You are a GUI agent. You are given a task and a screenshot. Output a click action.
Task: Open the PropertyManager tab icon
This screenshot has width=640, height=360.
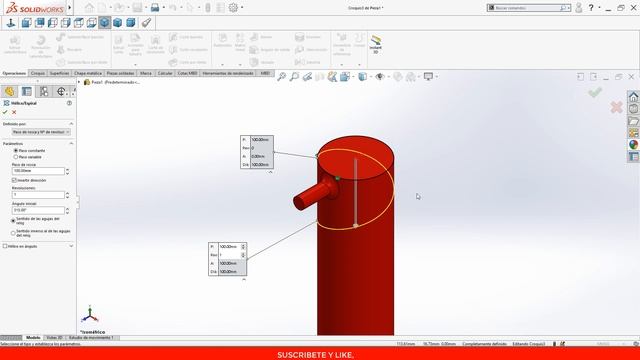point(27,91)
